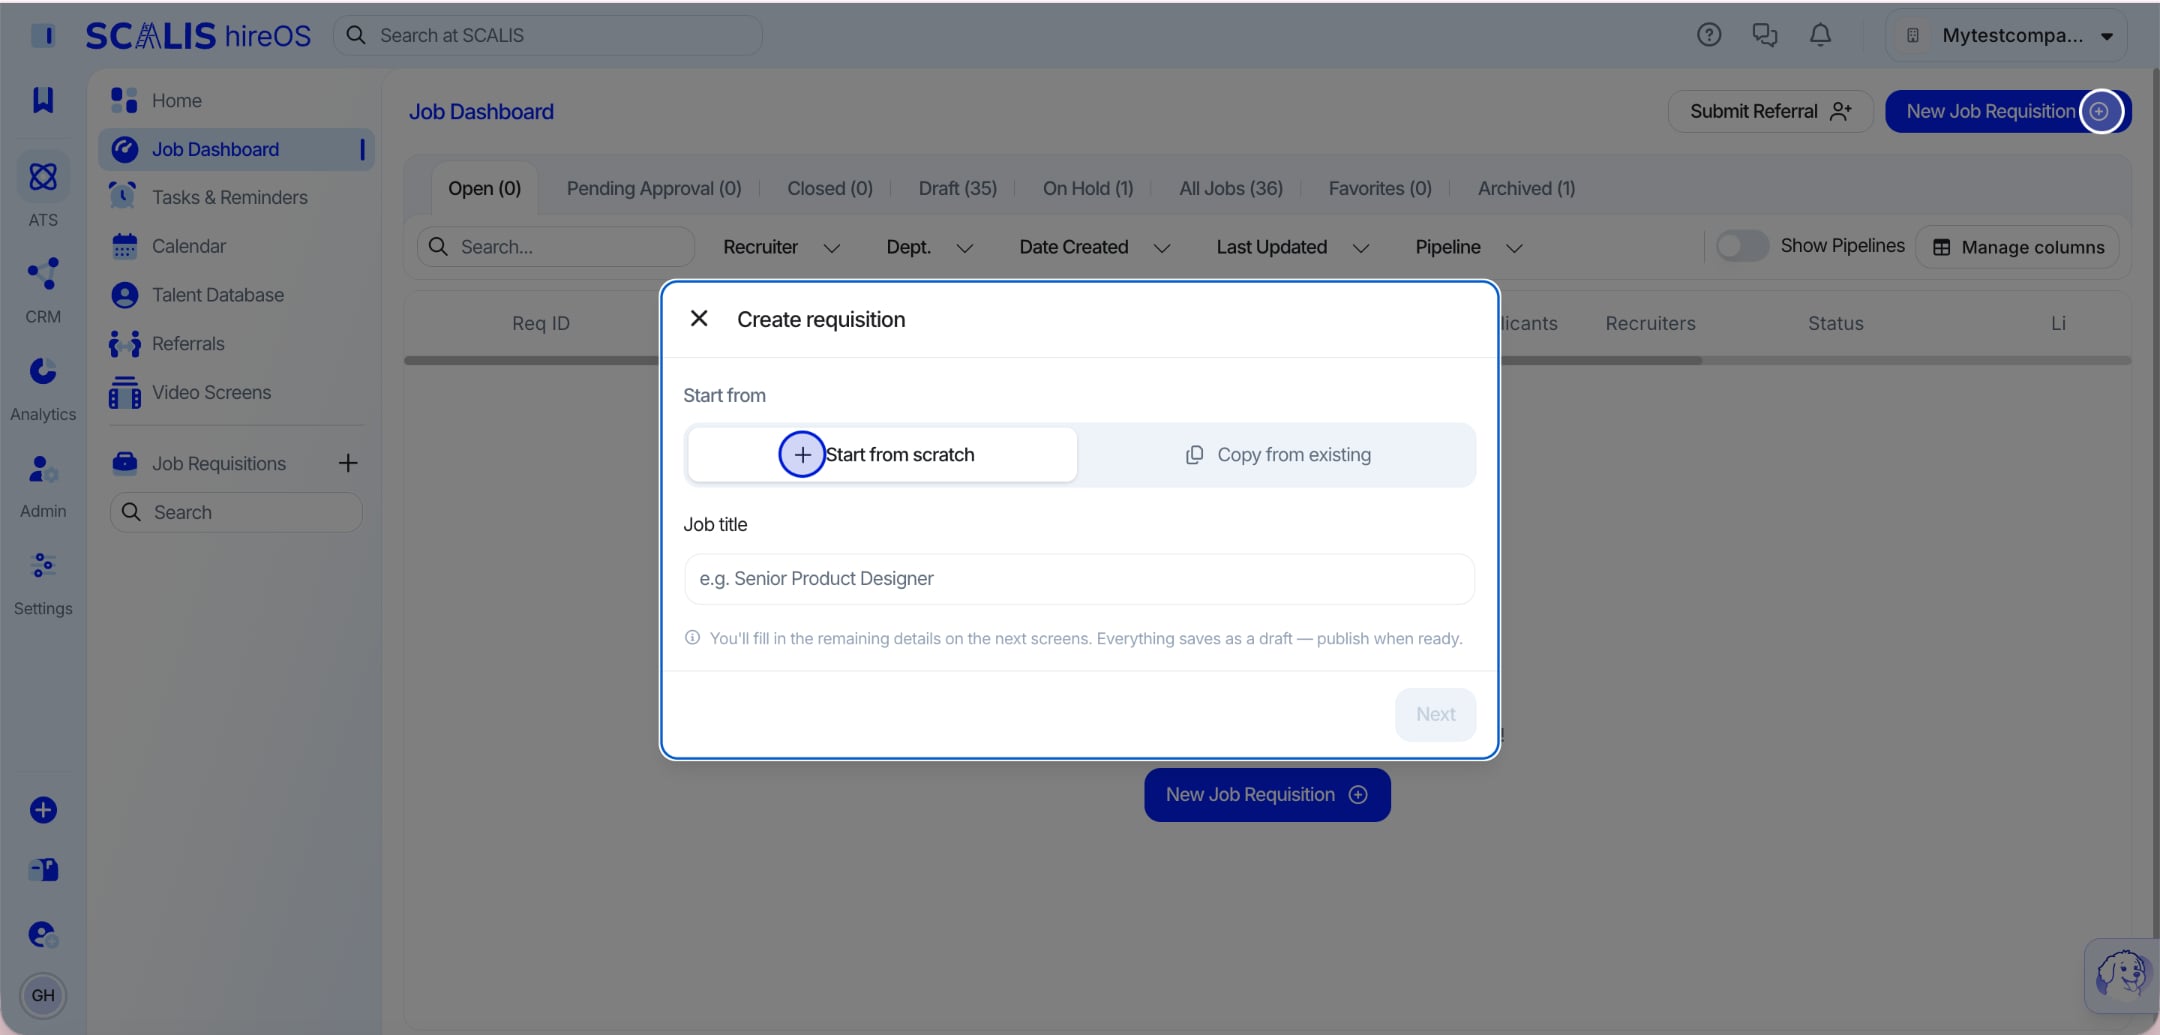
Task: Open Referrals page
Action: pos(236,344)
